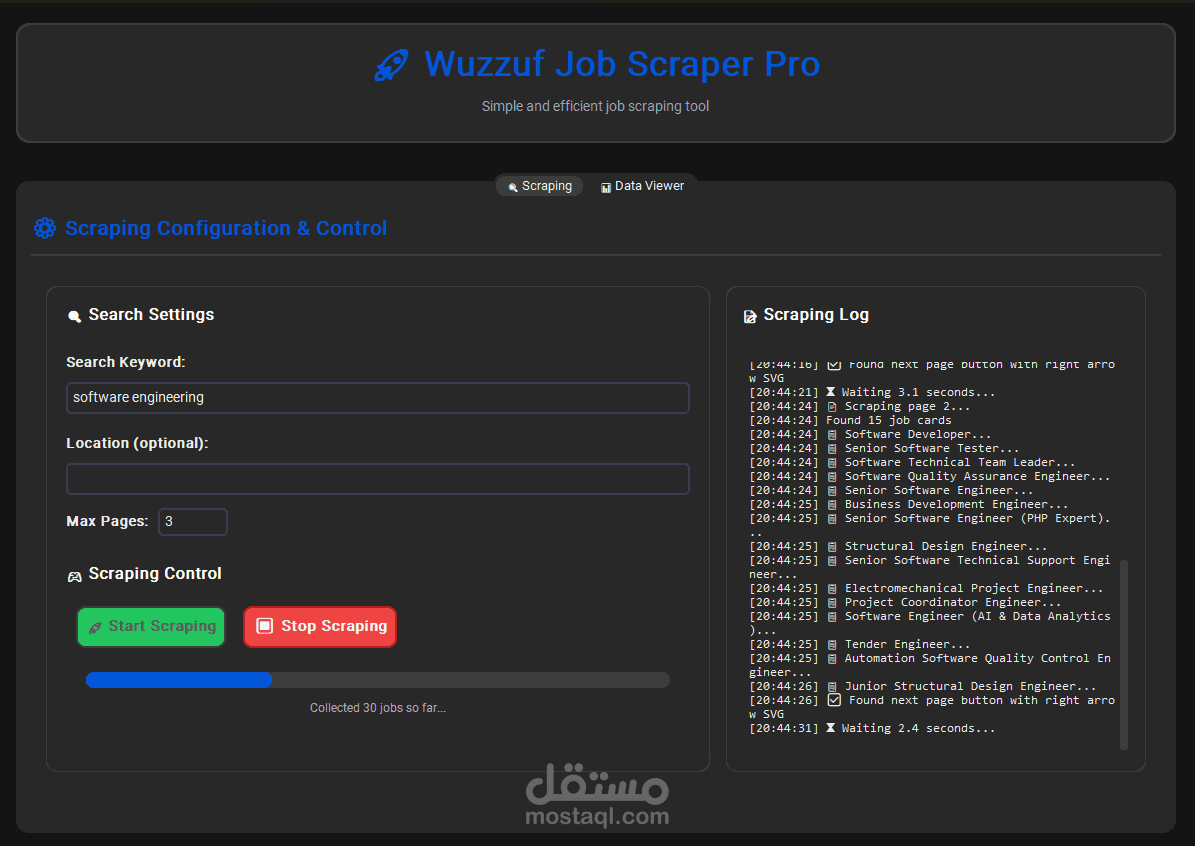This screenshot has width=1195, height=846.
Task: Click the 'Senior Software Engineer (PHP Expert)' log entry
Action: (x=930, y=525)
